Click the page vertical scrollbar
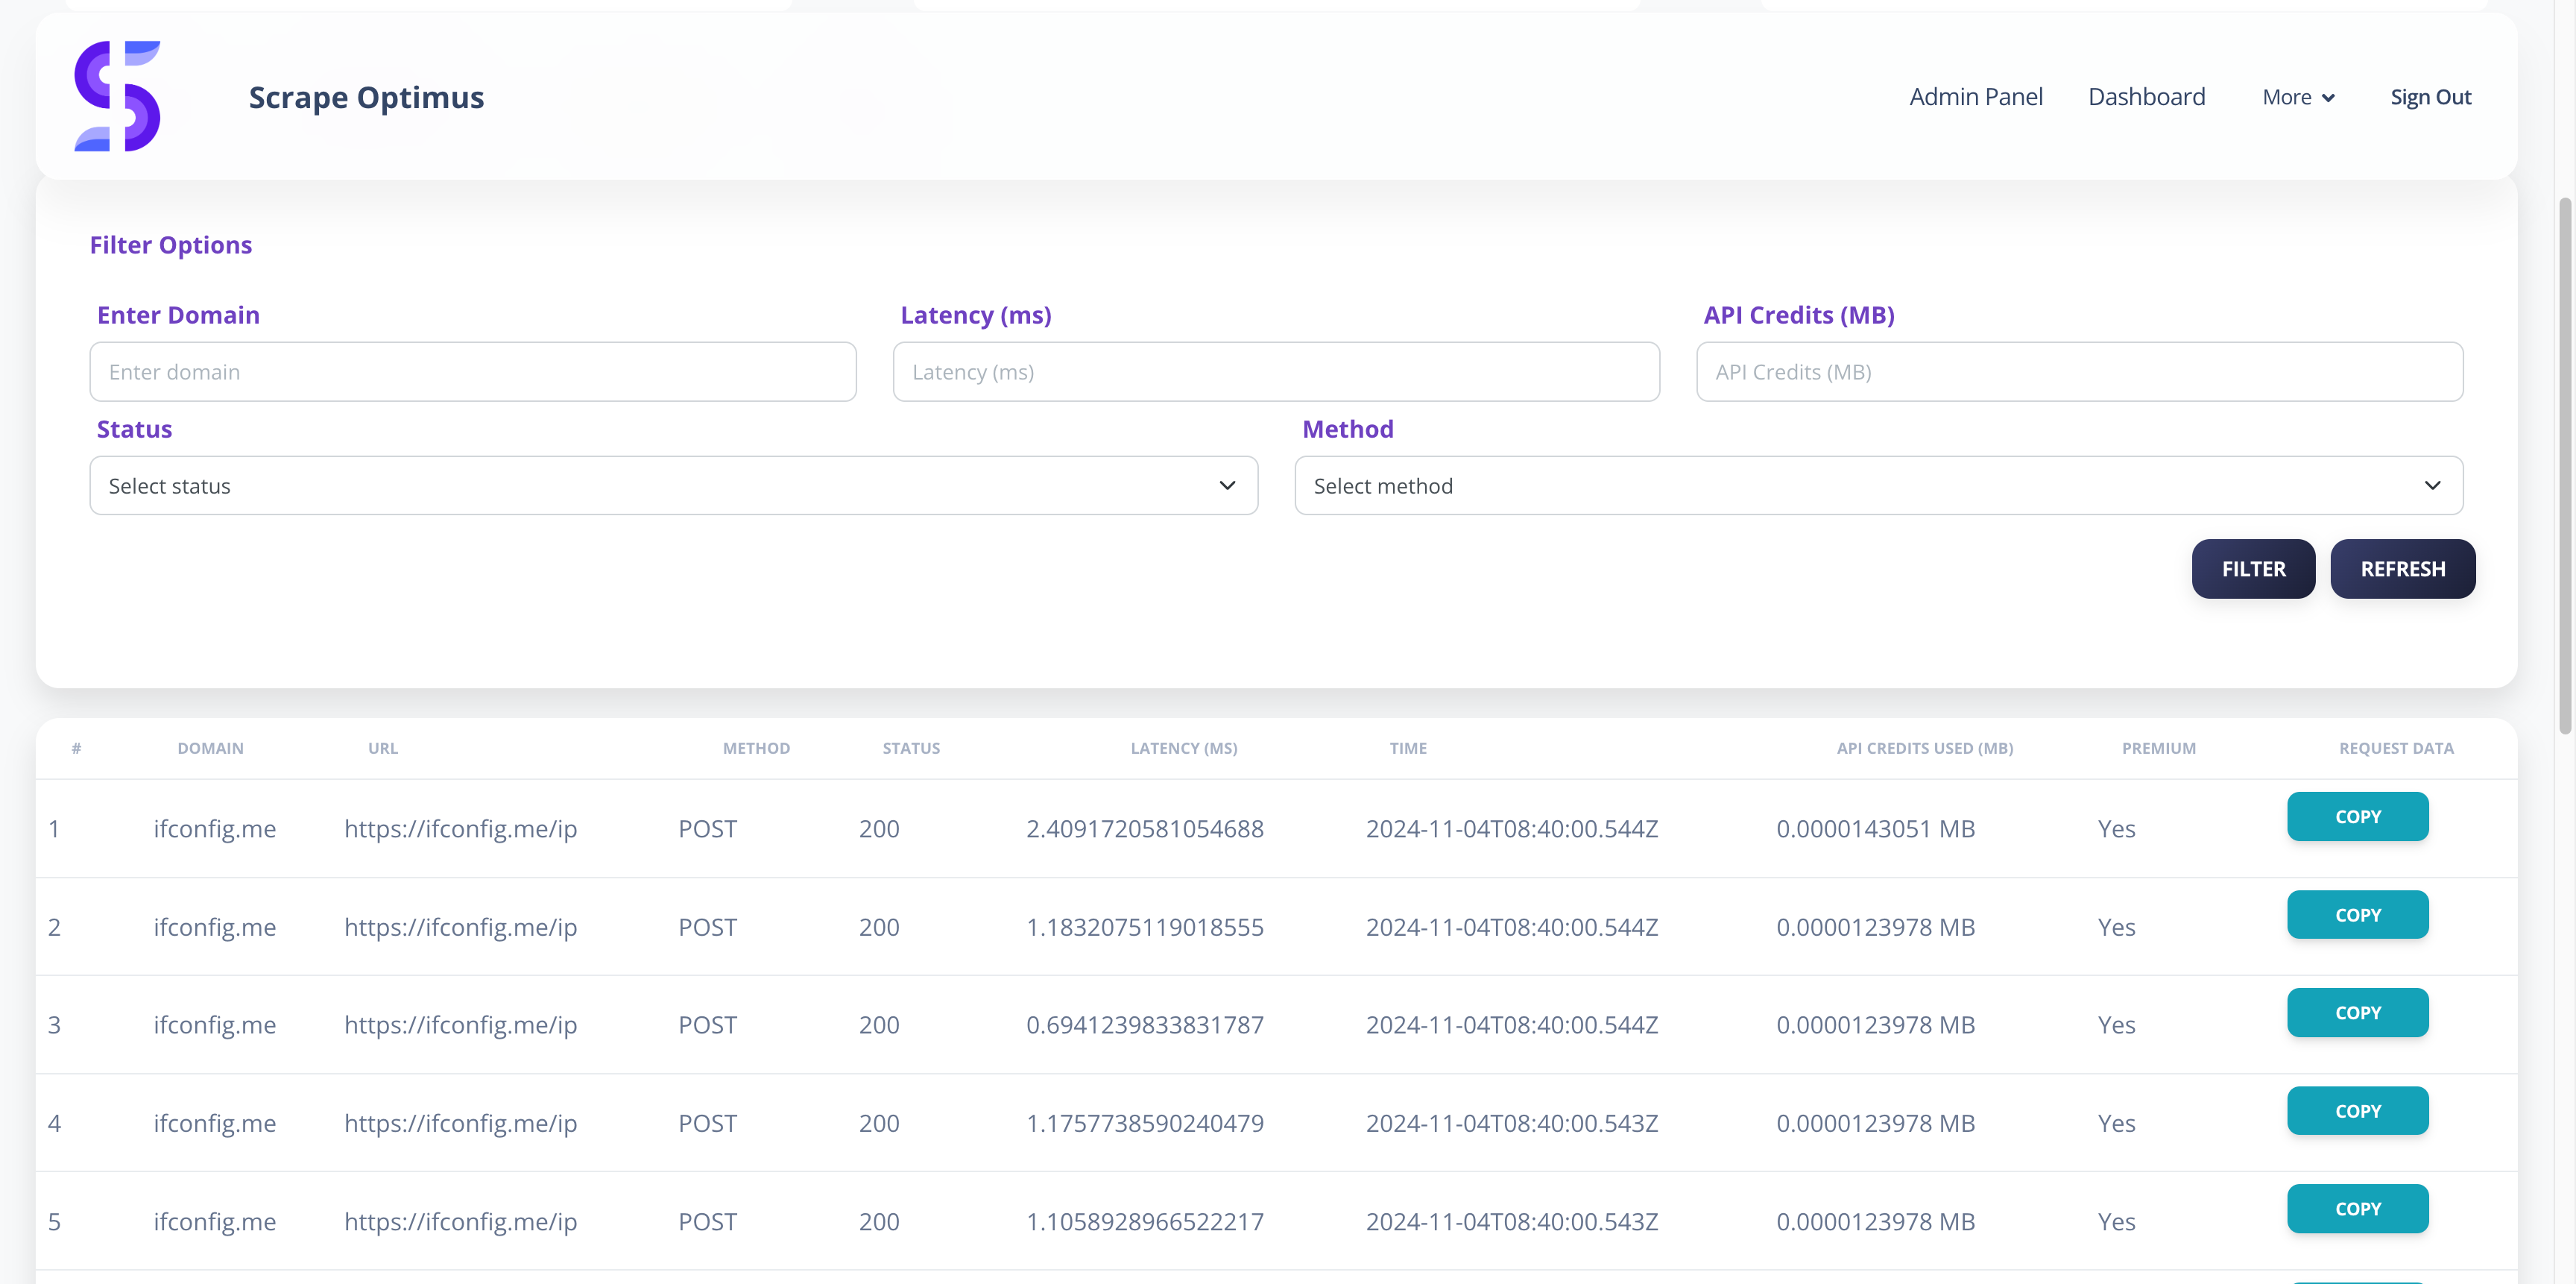The width and height of the screenshot is (2576, 1284). (x=2564, y=466)
